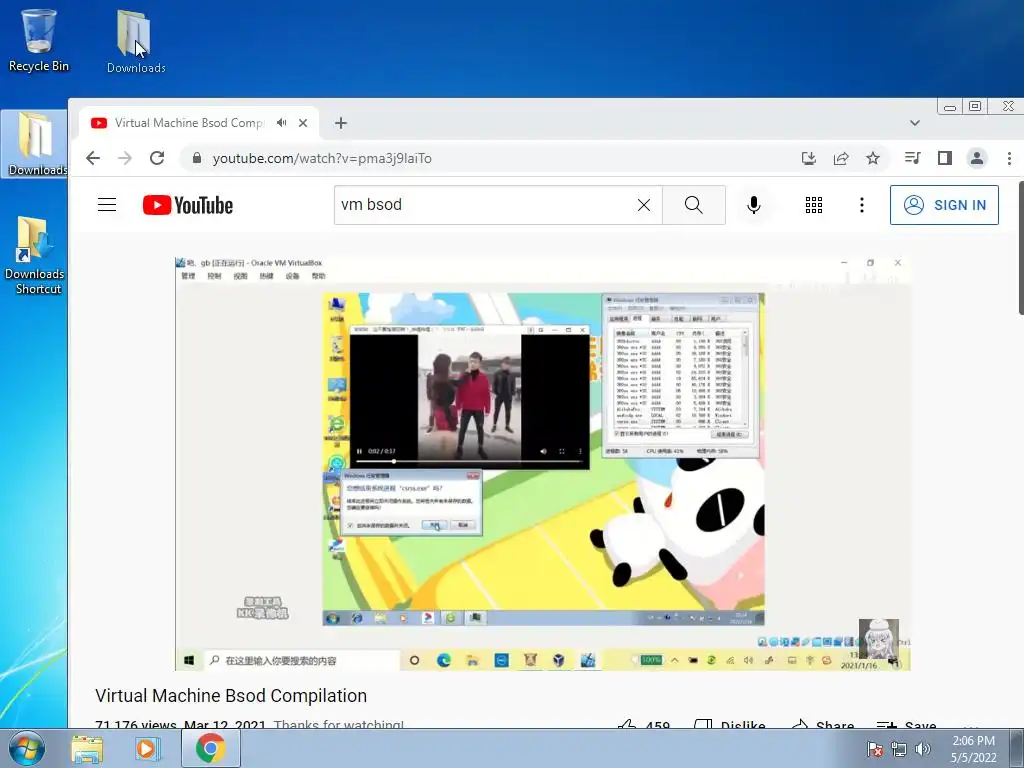Click the address bar URL
The width and height of the screenshot is (1024, 768).
pos(322,159)
